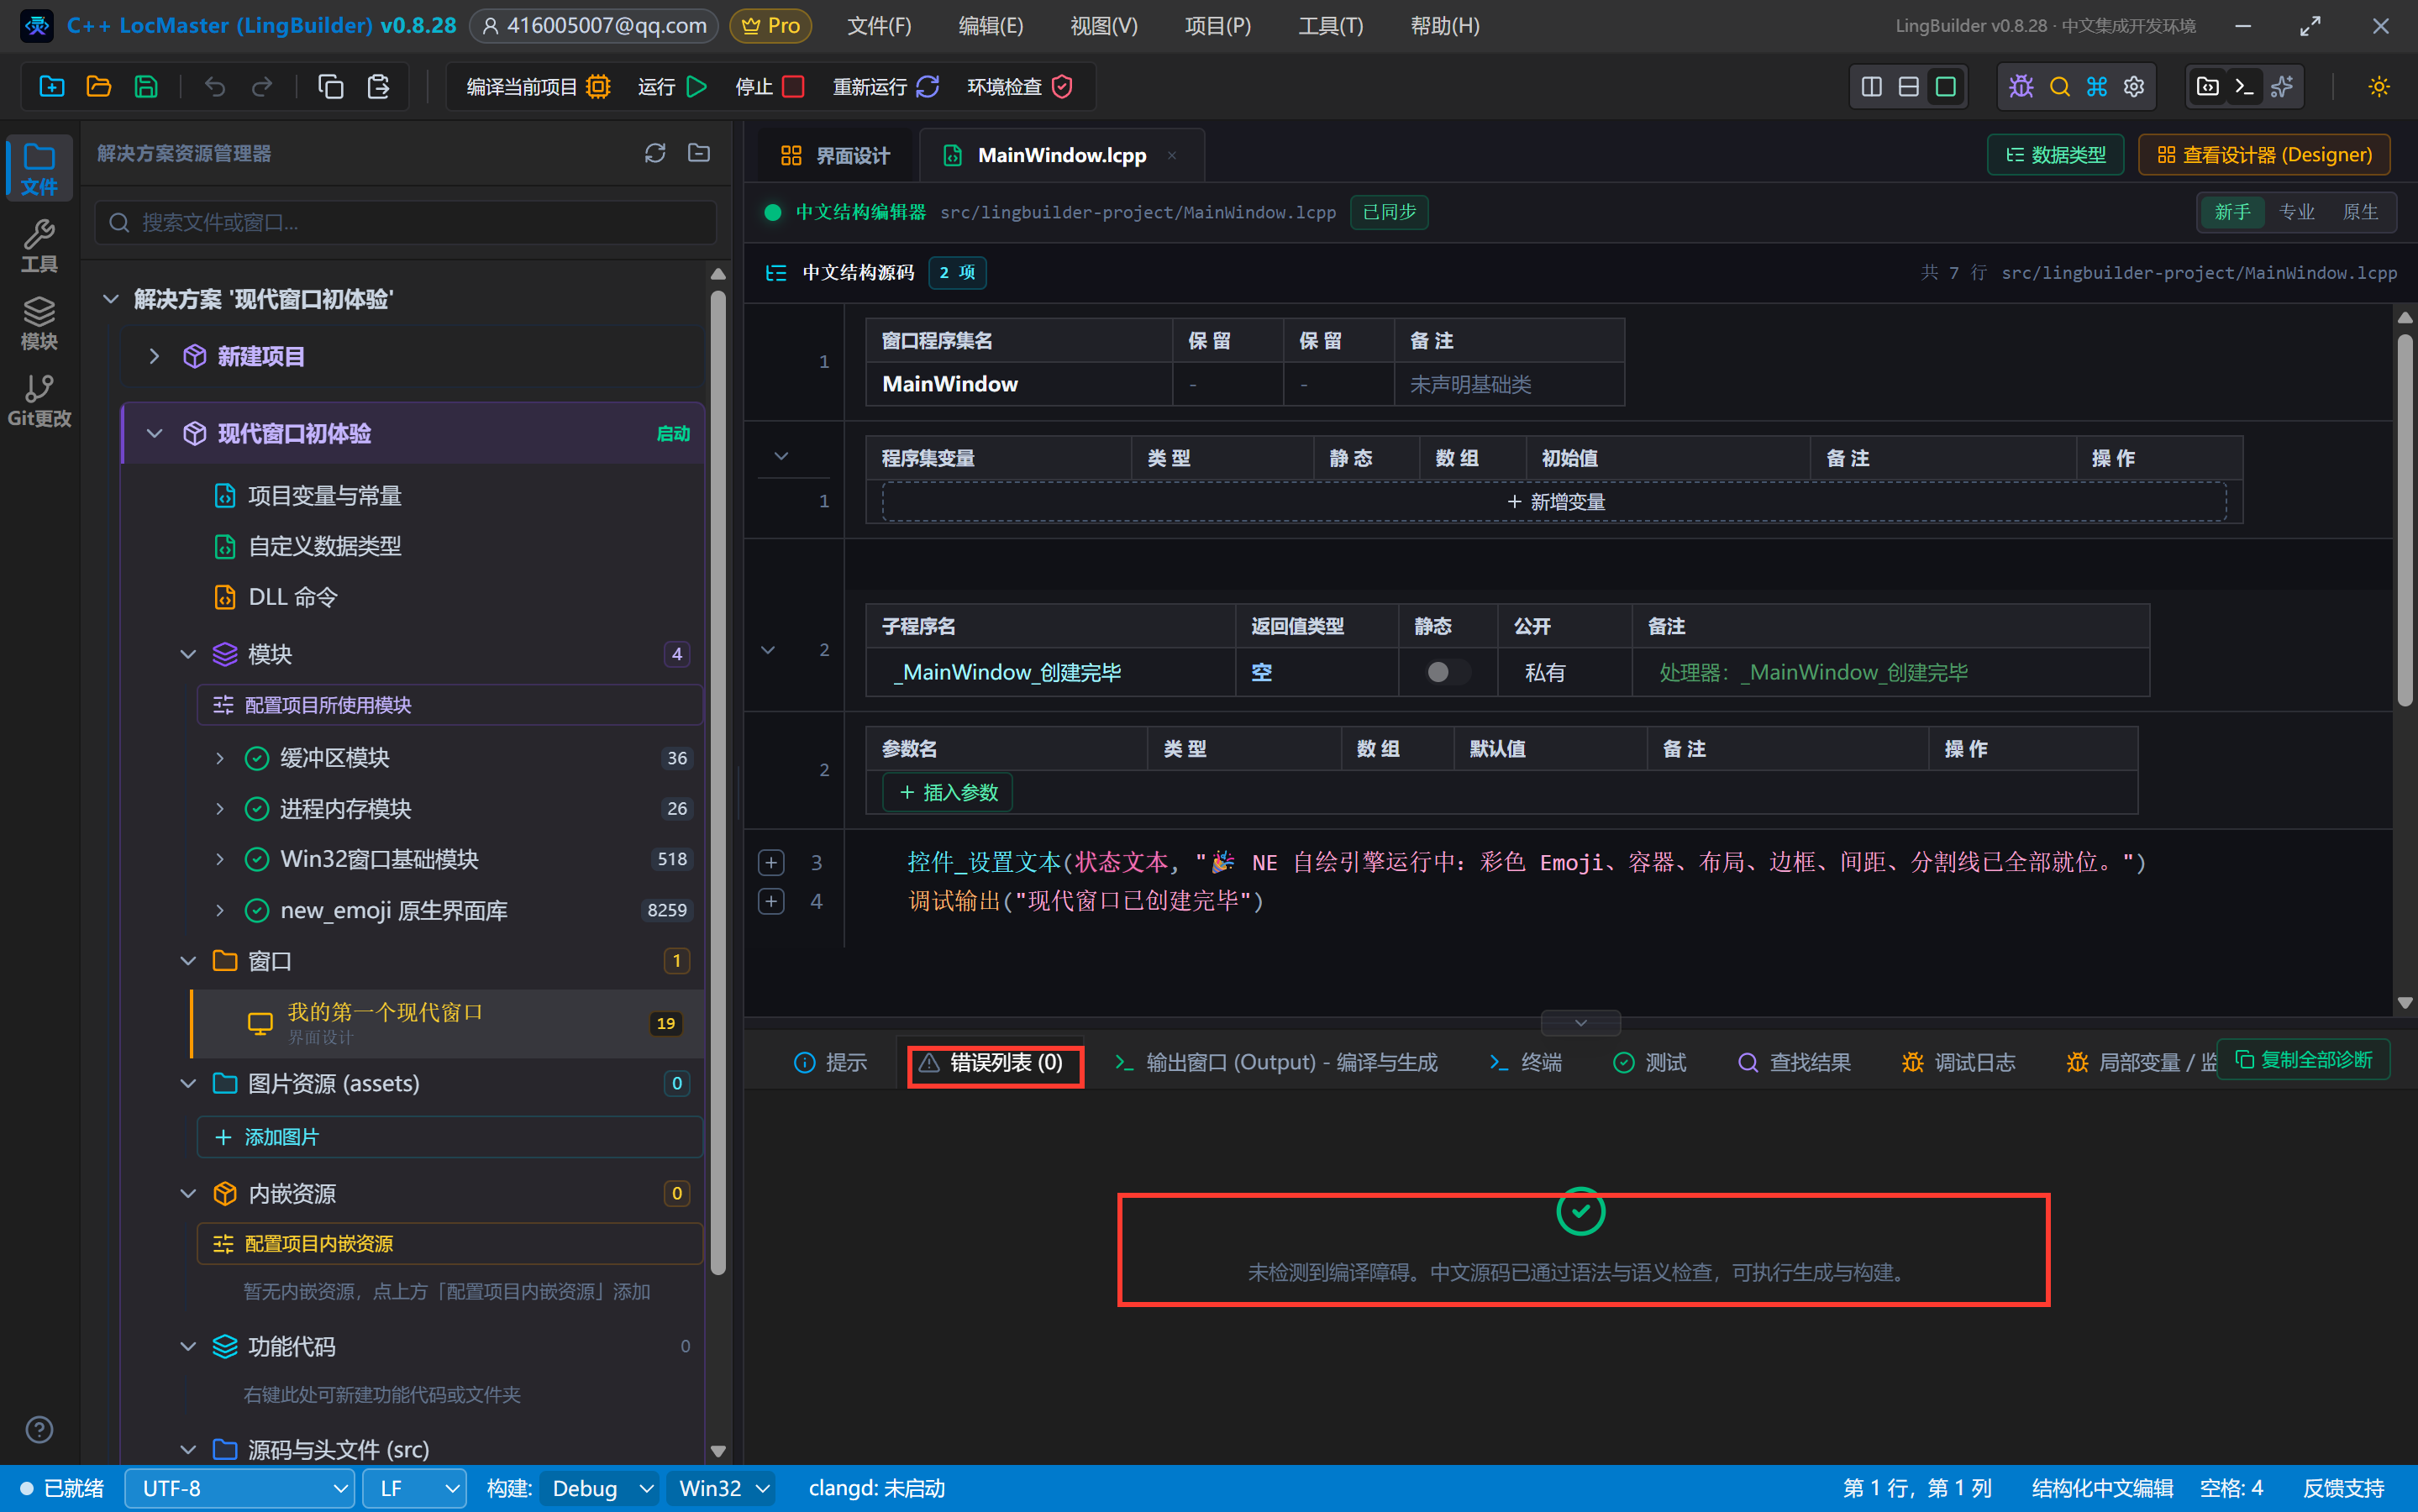Open the 项目(P) menu
2418x1512 pixels.
tap(1217, 26)
